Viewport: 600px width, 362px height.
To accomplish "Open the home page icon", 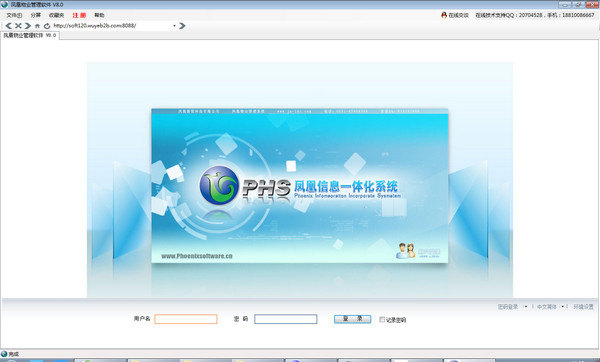I will (37, 26).
